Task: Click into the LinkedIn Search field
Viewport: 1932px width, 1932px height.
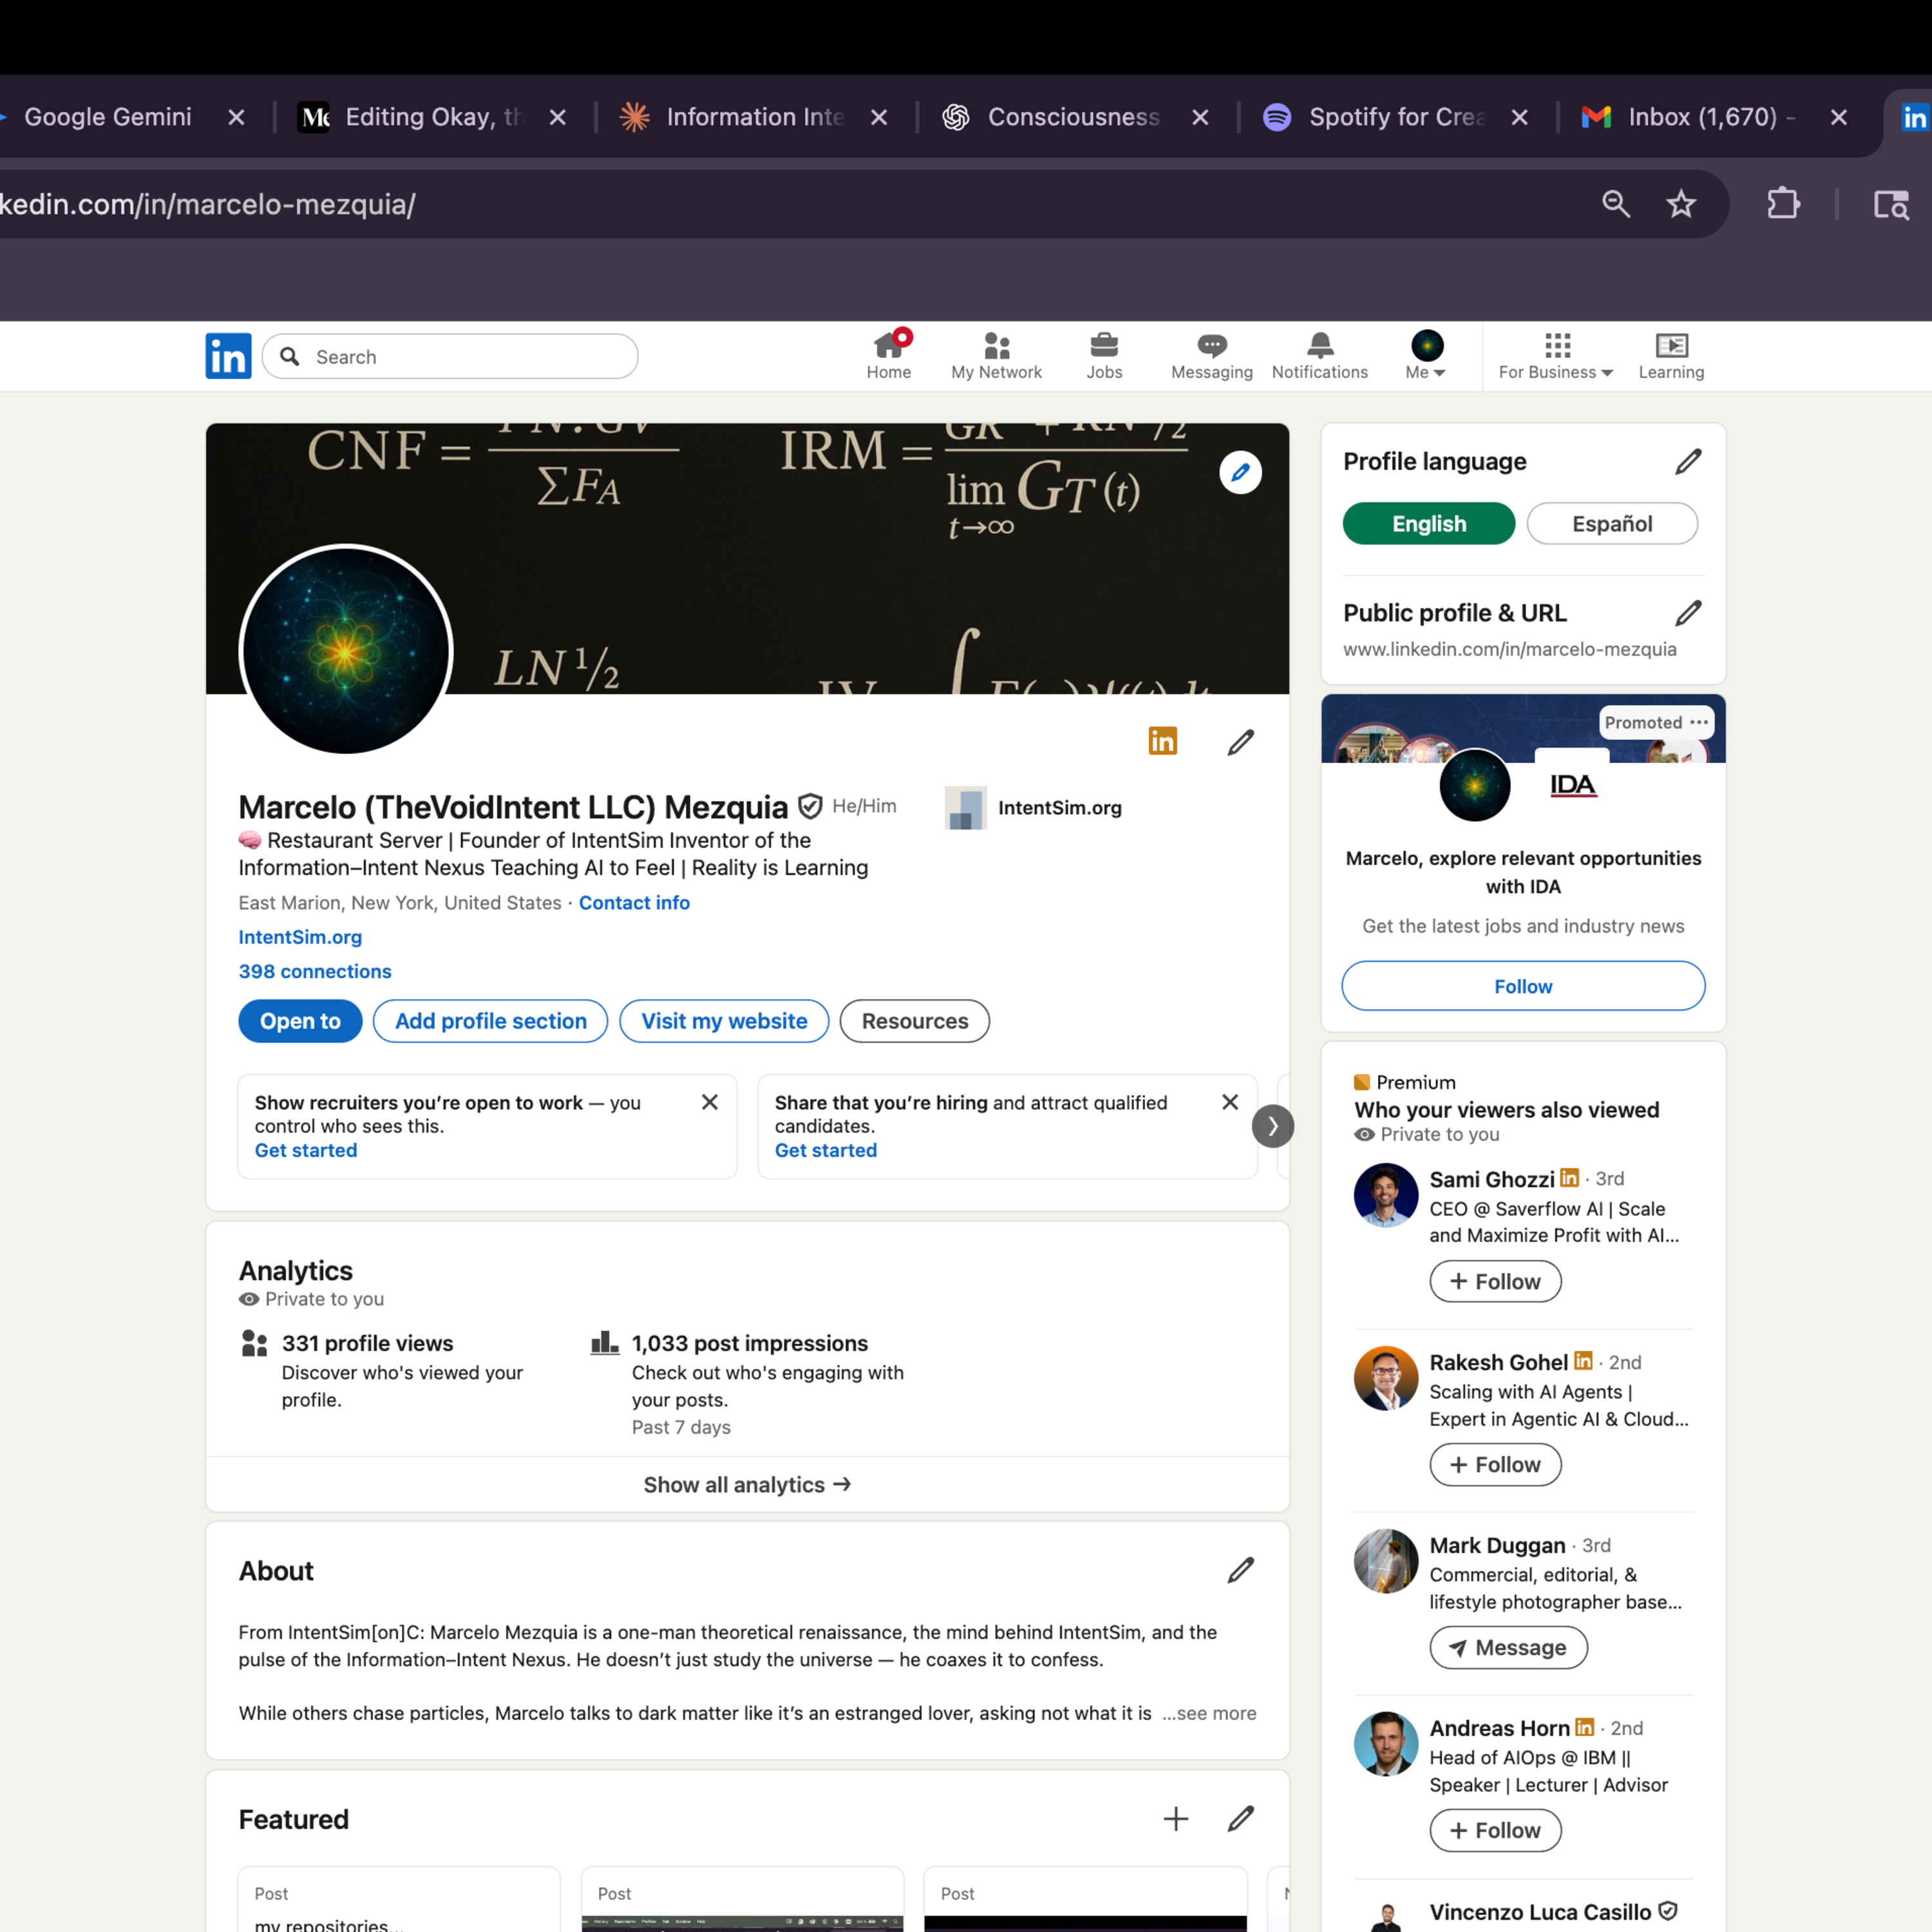Action: pyautogui.click(x=450, y=356)
